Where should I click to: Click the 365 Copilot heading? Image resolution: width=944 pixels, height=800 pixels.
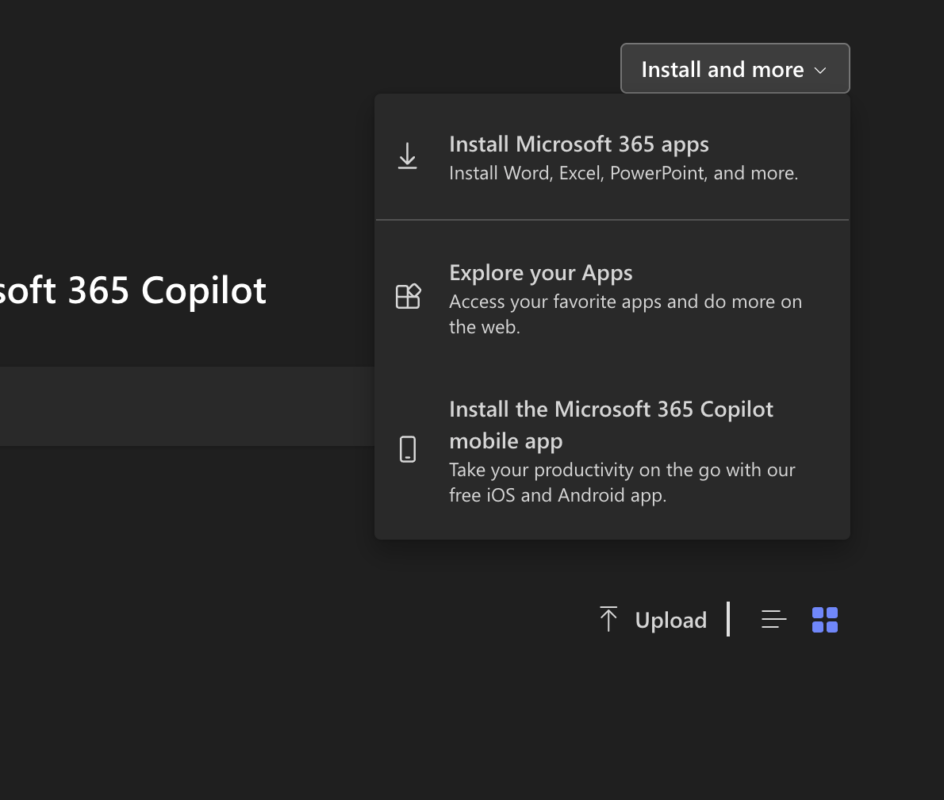click(133, 291)
